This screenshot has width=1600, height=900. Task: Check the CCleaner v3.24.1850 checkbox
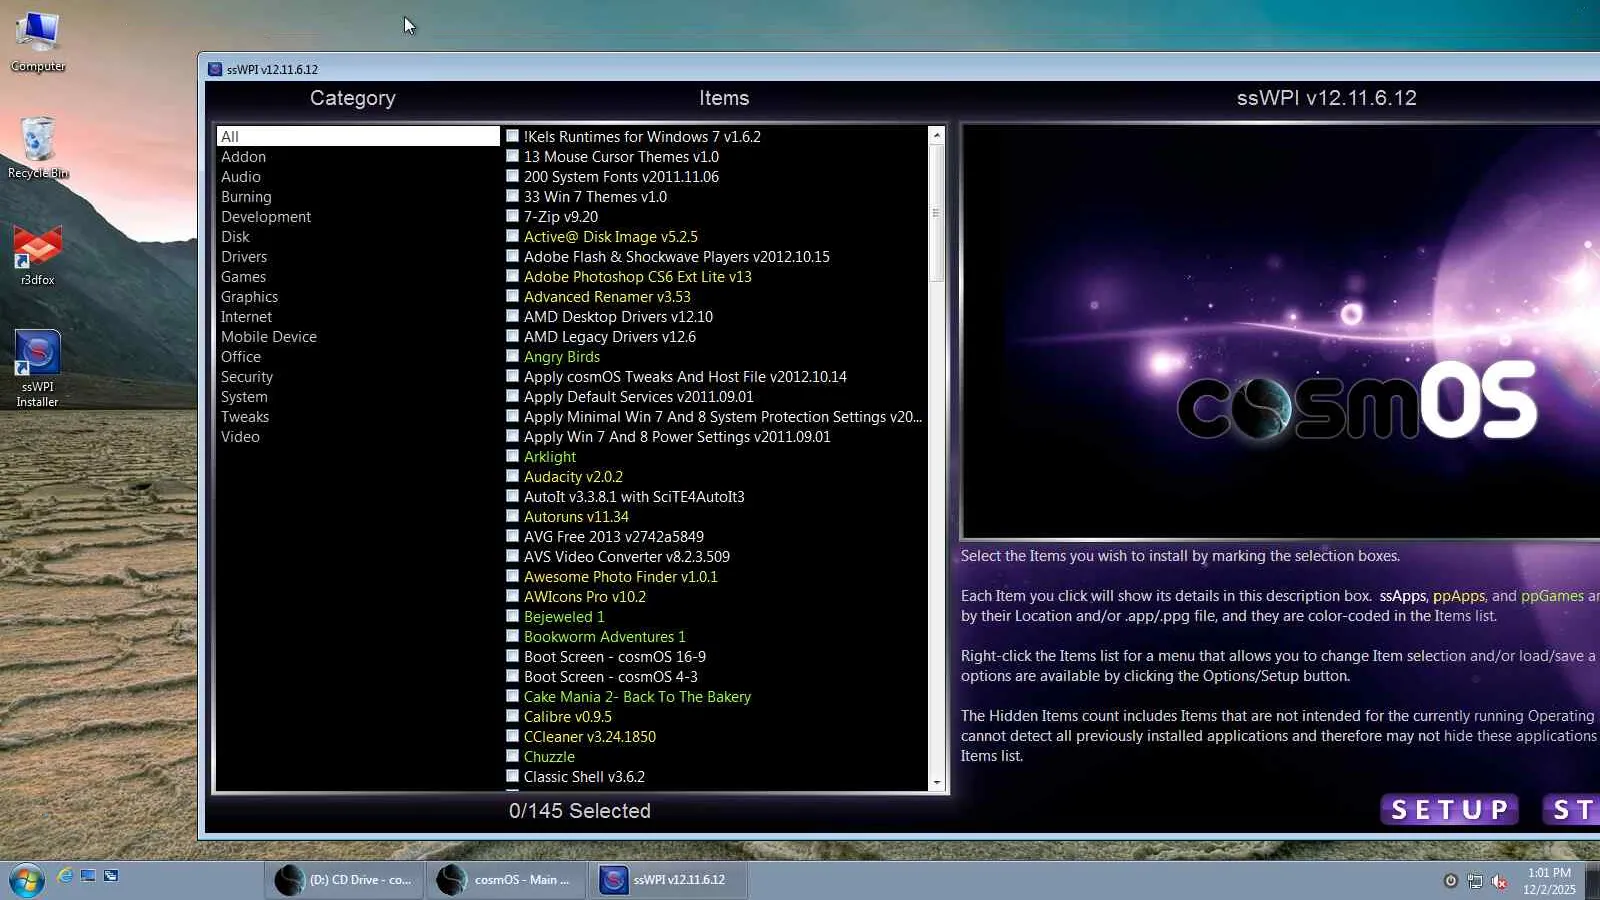(x=512, y=736)
